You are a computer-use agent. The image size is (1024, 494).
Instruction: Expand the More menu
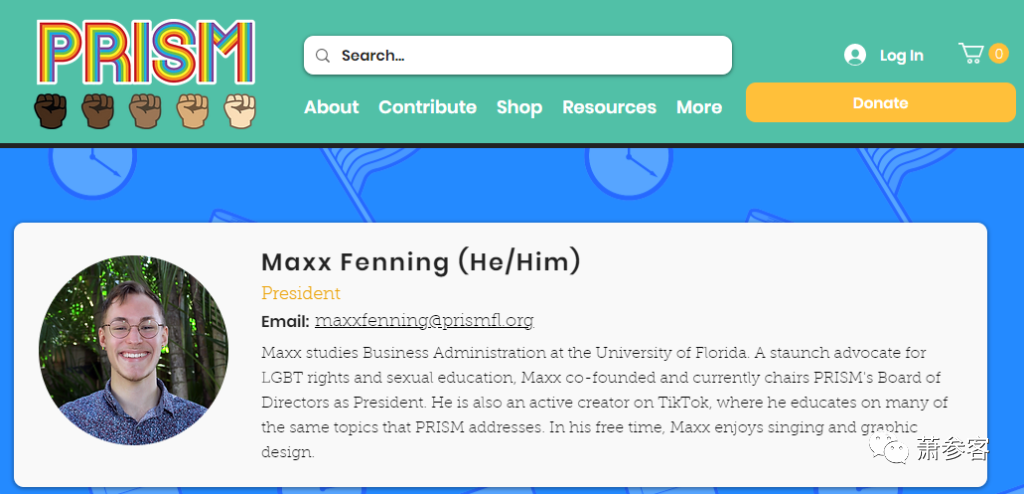pyautogui.click(x=699, y=107)
